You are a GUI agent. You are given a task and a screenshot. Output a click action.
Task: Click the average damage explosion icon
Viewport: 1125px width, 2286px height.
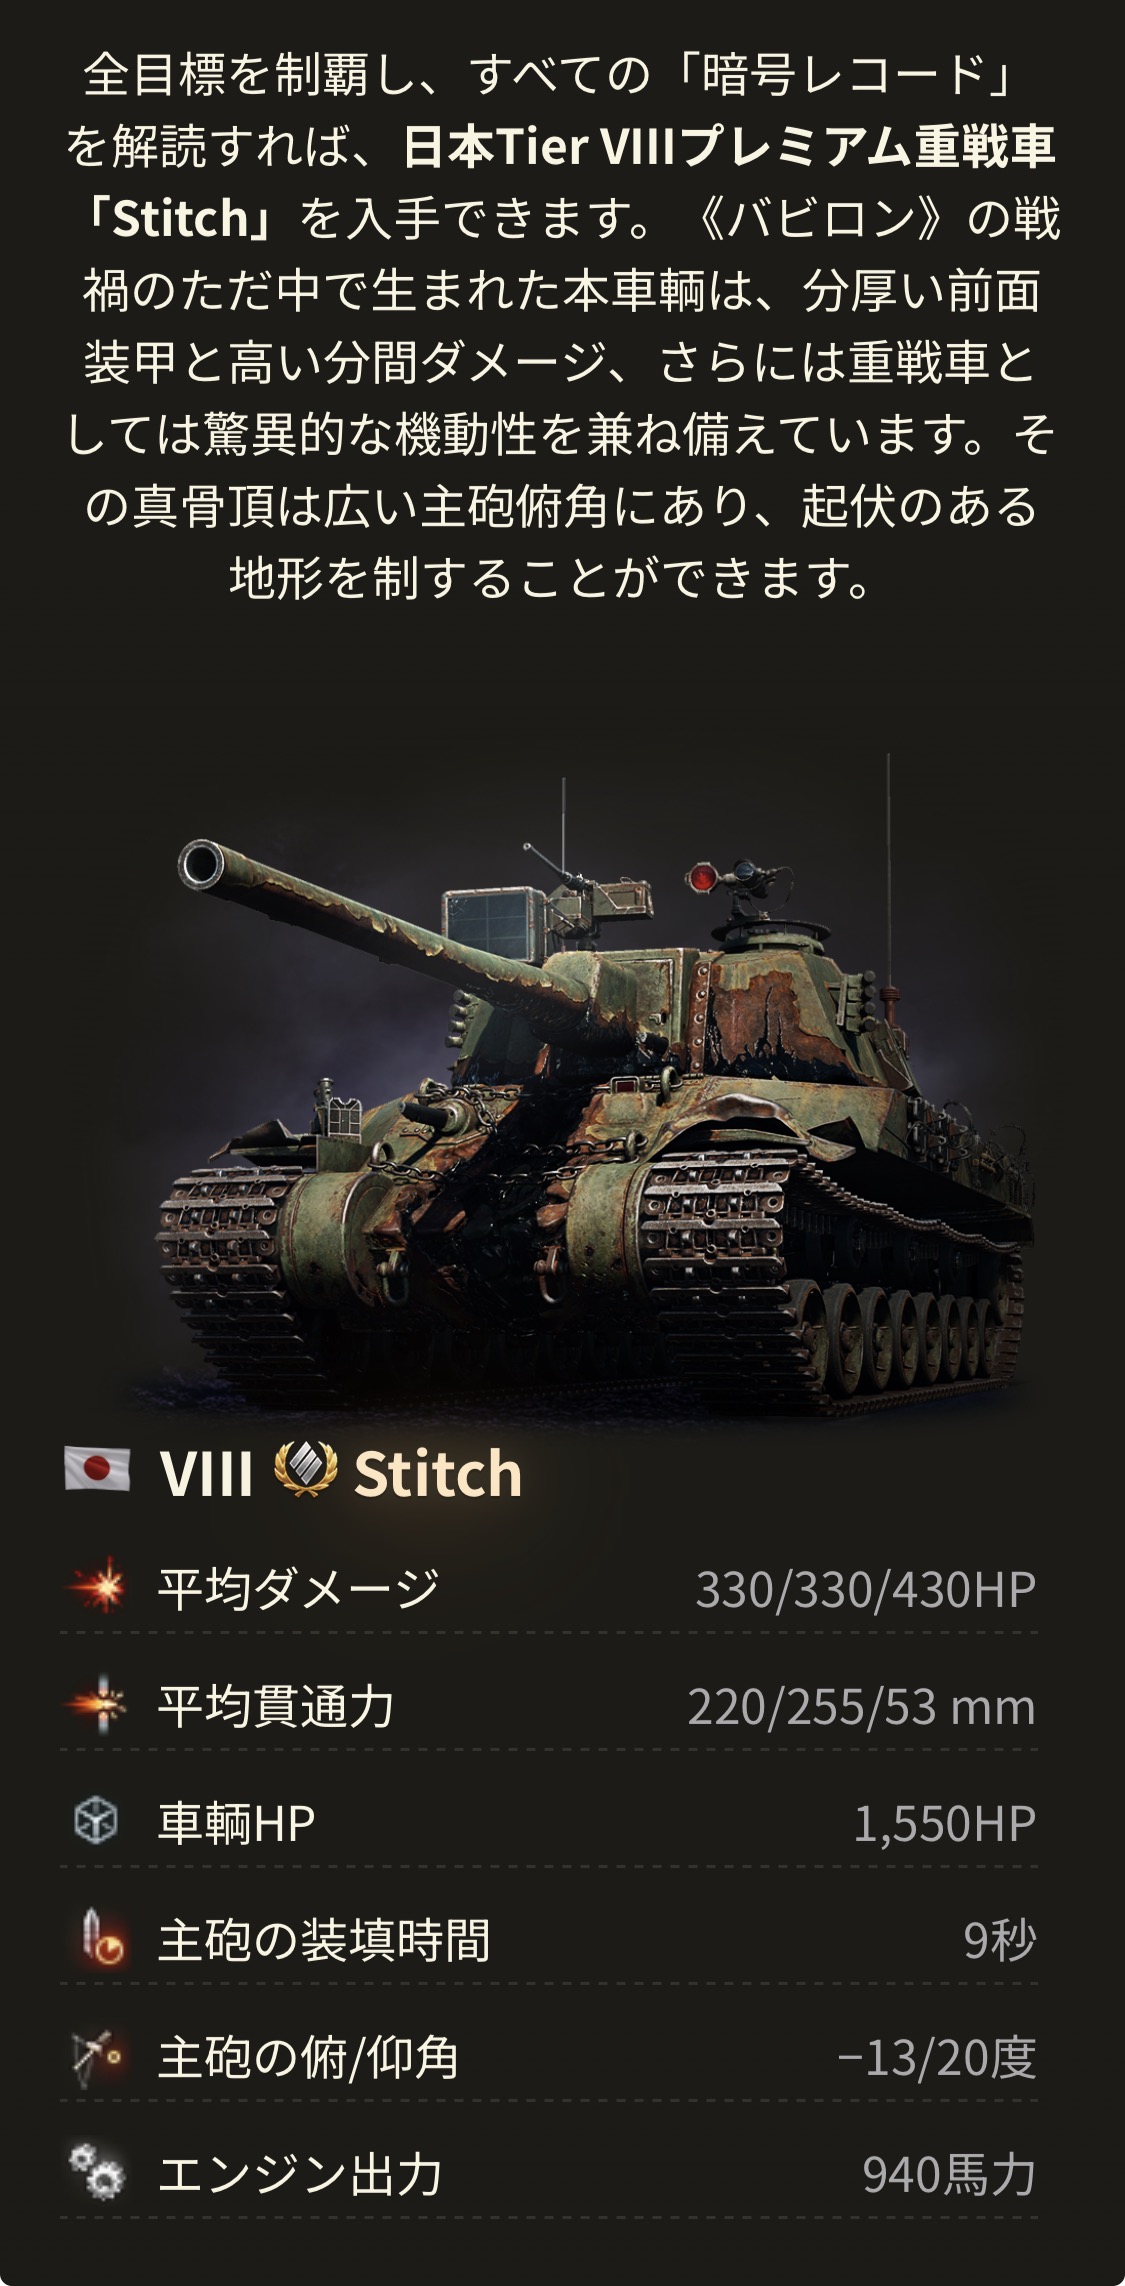(x=98, y=1587)
